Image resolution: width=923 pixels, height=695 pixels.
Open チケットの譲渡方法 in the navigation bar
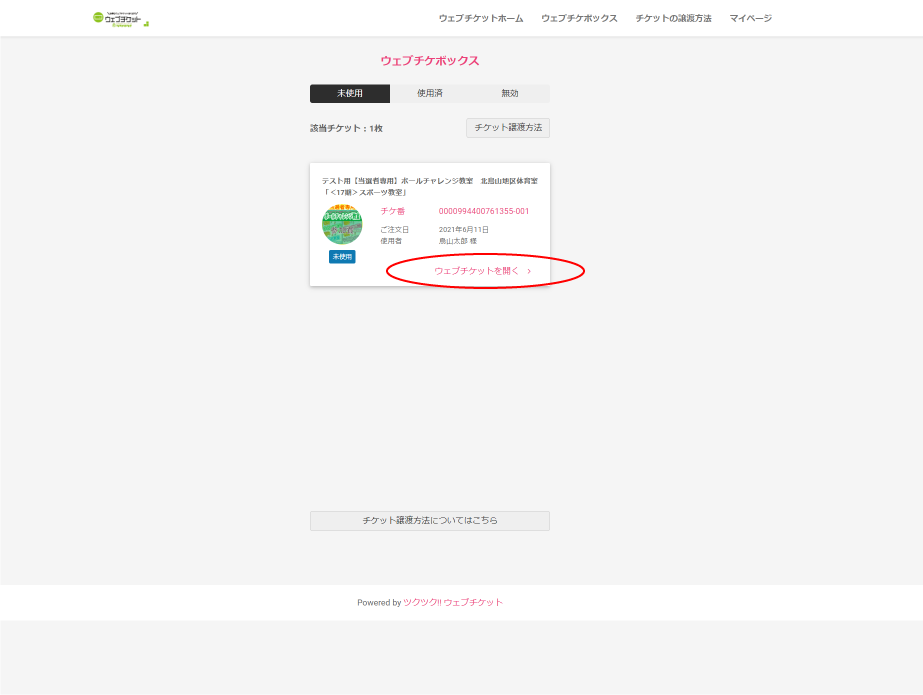[x=673, y=18]
